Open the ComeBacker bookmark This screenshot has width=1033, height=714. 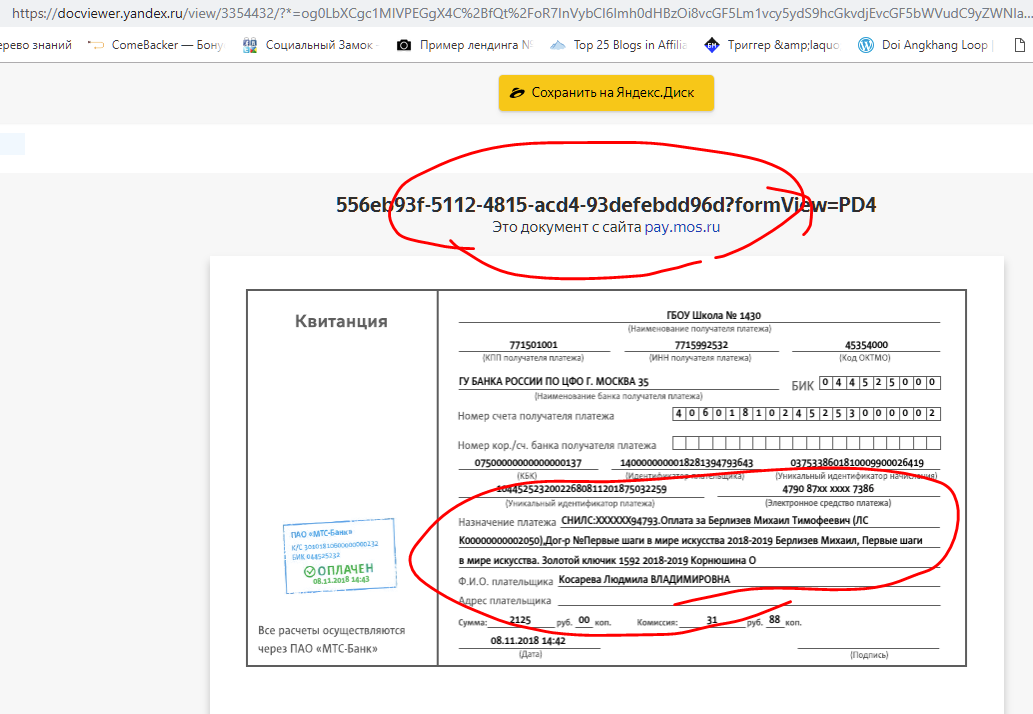156,45
